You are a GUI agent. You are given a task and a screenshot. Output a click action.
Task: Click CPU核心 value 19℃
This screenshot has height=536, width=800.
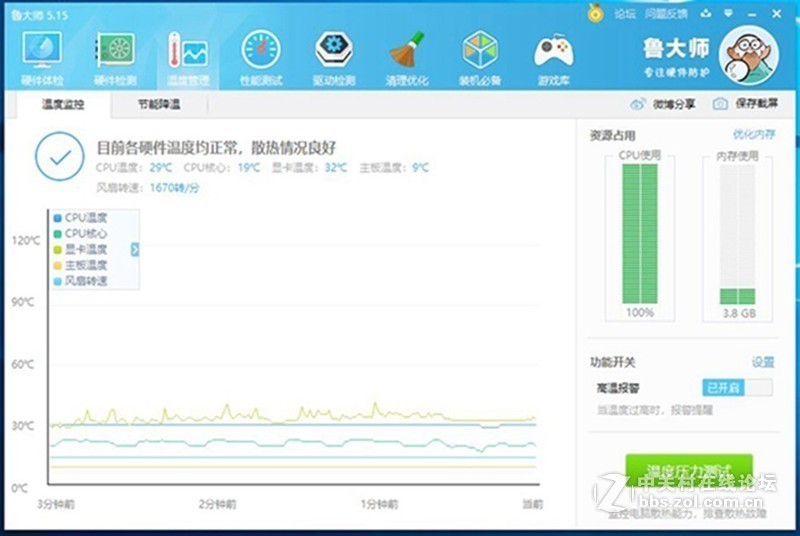[x=249, y=168]
